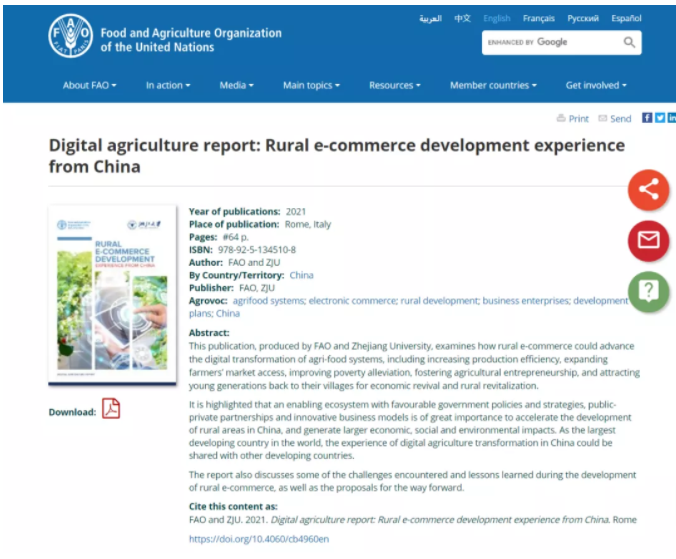Click the red share floating button
Image resolution: width=676 pixels, height=559 pixels.
pos(648,190)
